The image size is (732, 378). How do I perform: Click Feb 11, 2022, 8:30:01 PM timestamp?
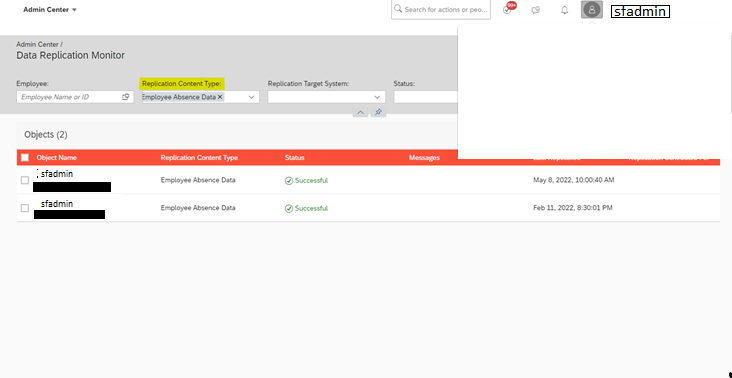point(573,208)
